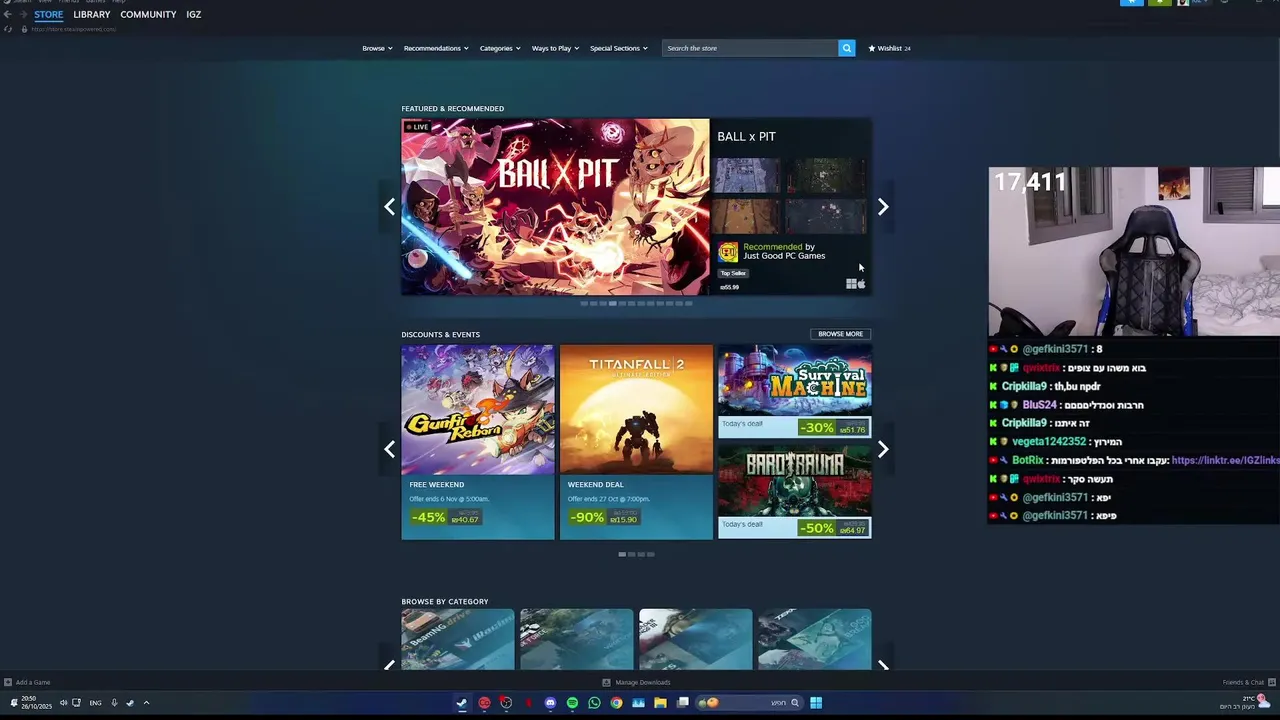Click the ENG language indicator in taskbar
This screenshot has height=720, width=1280.
(x=95, y=703)
